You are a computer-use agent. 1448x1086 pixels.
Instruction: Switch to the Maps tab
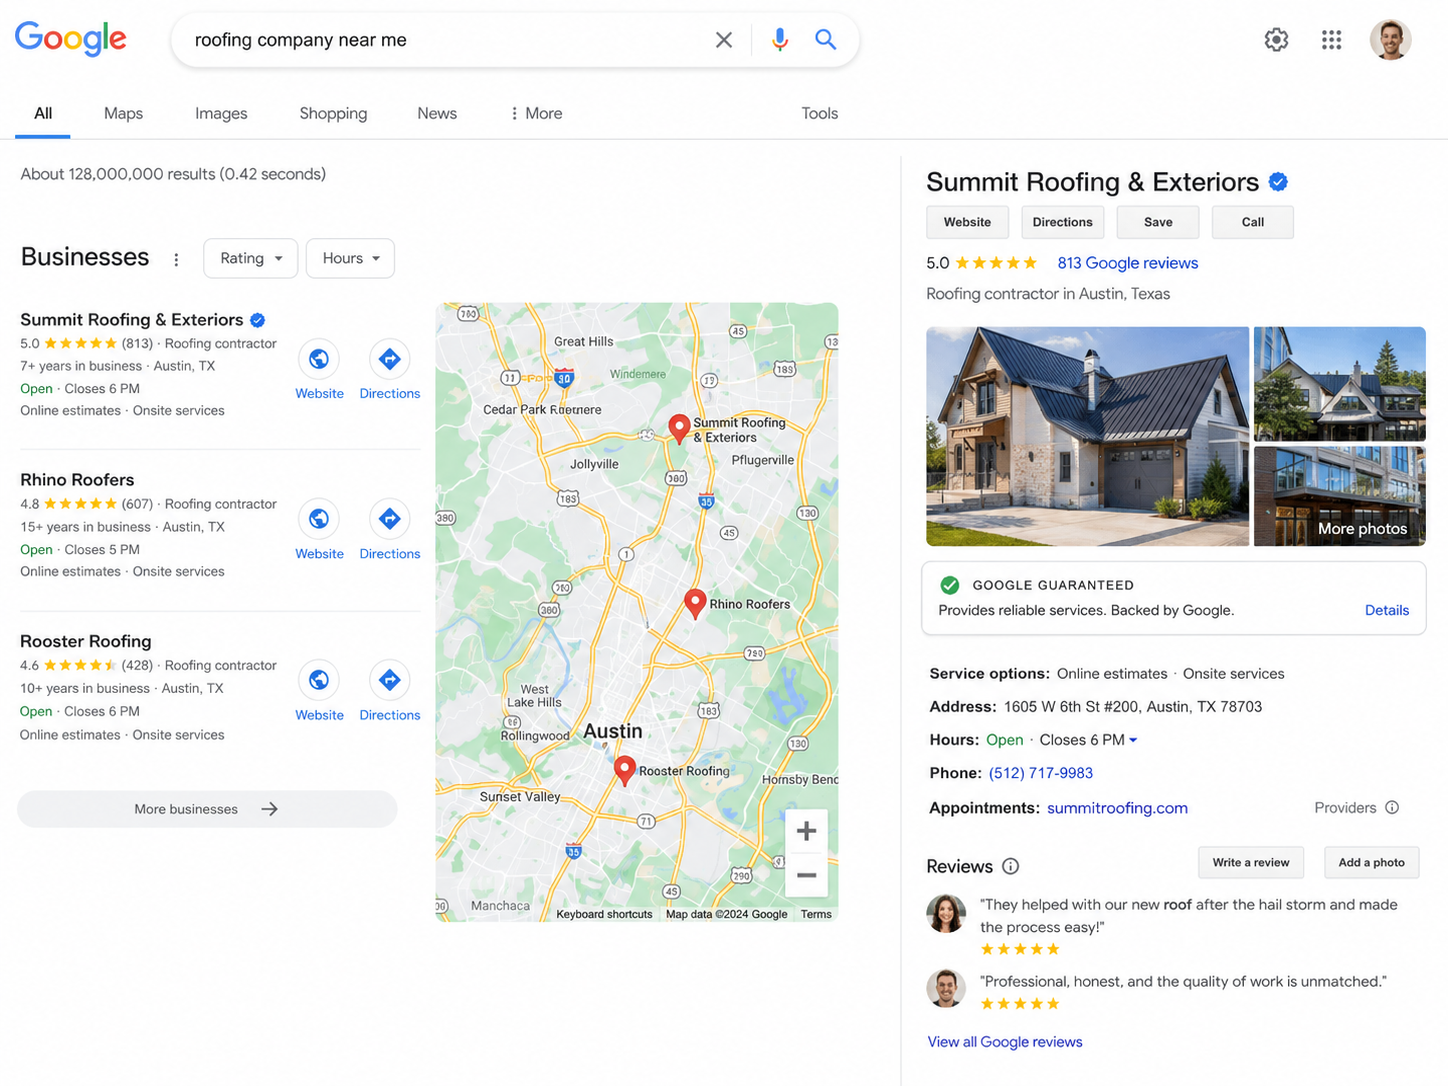123,113
